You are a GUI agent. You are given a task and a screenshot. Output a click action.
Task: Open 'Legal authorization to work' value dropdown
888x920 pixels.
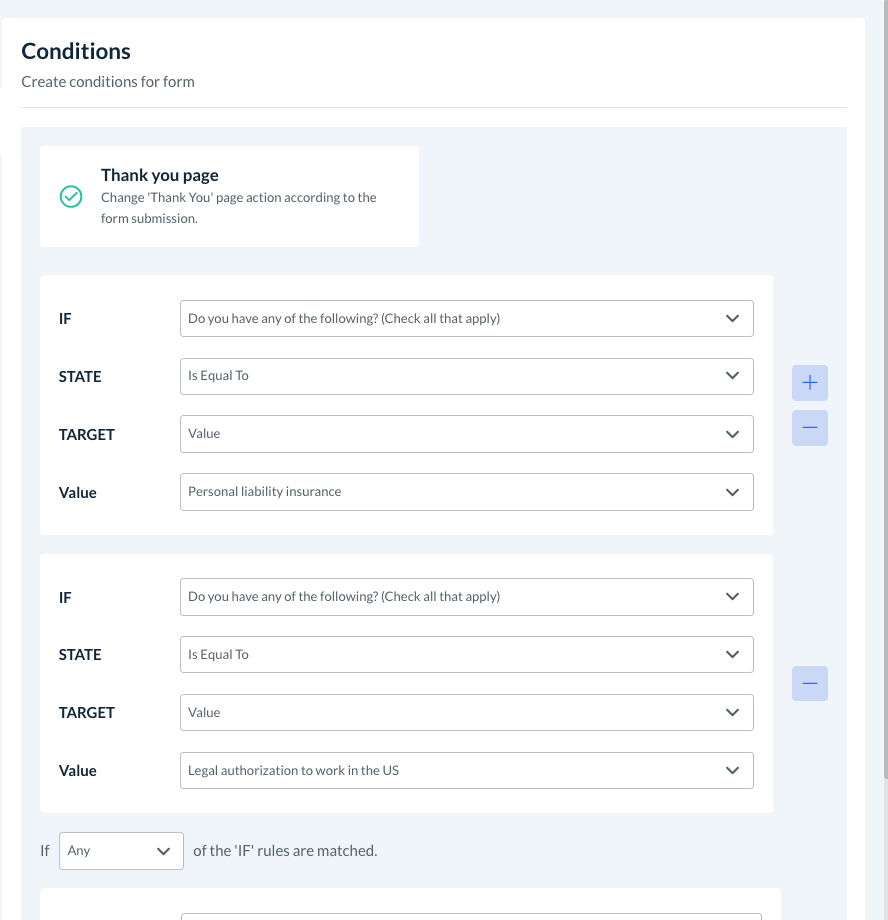[x=466, y=771]
